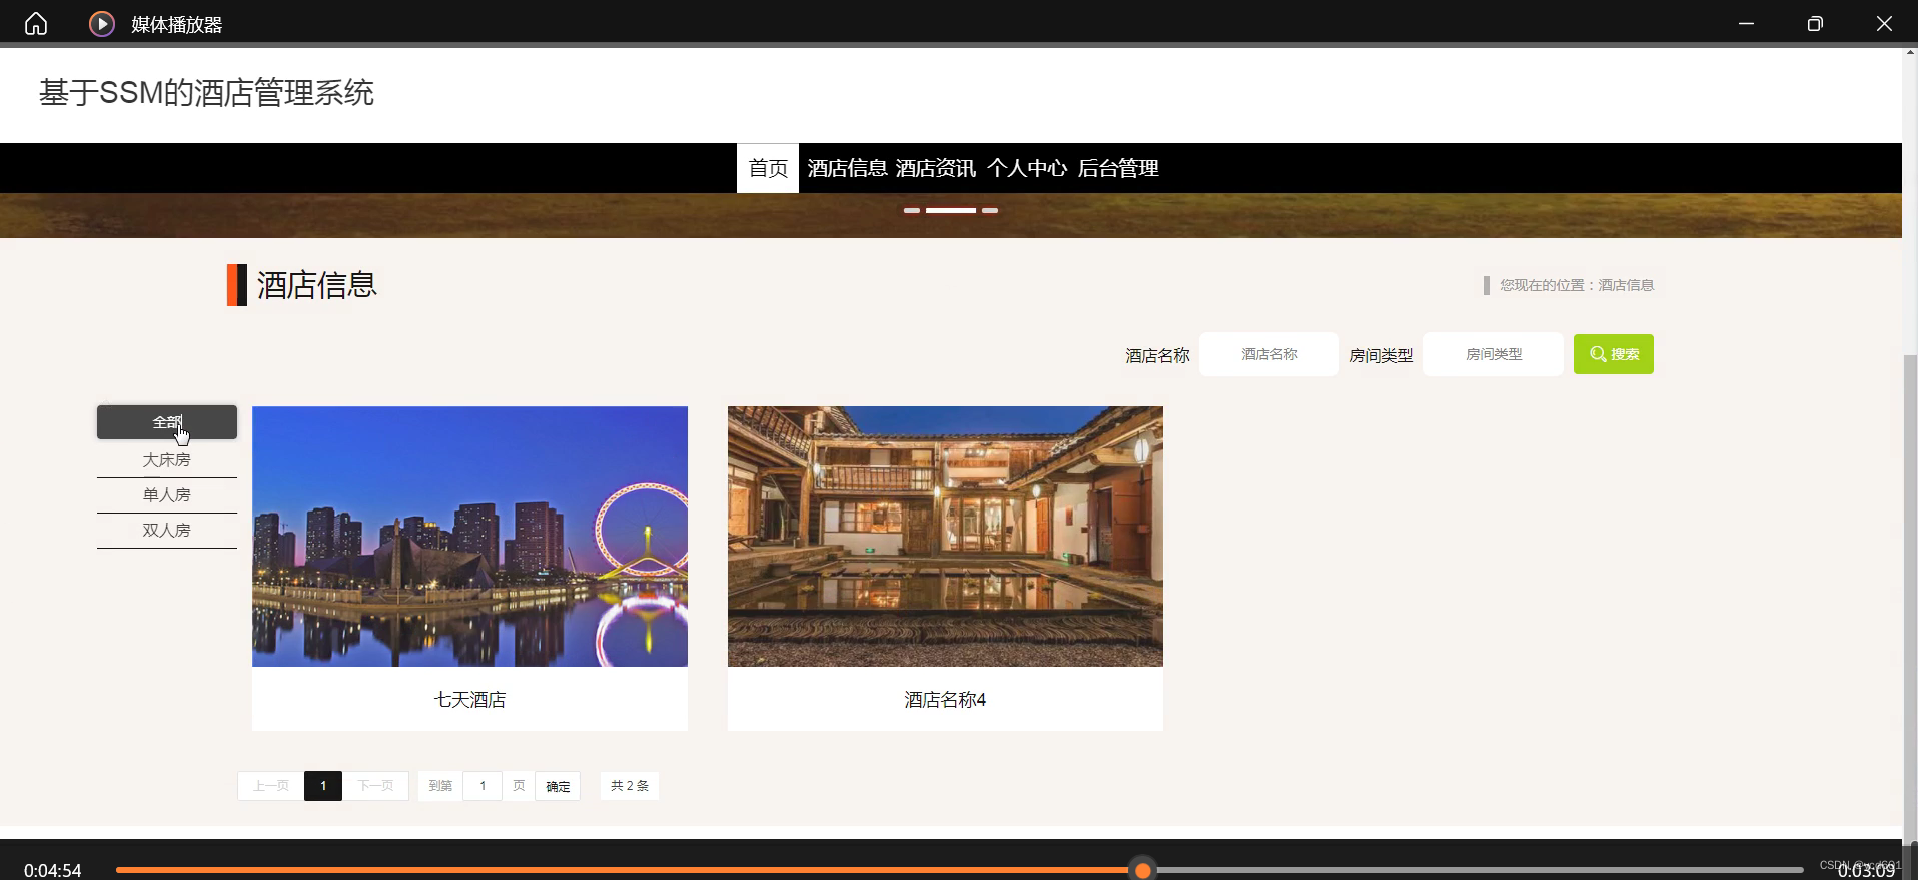Focus the 房间类型 search input field
This screenshot has width=1918, height=880.
coord(1494,354)
